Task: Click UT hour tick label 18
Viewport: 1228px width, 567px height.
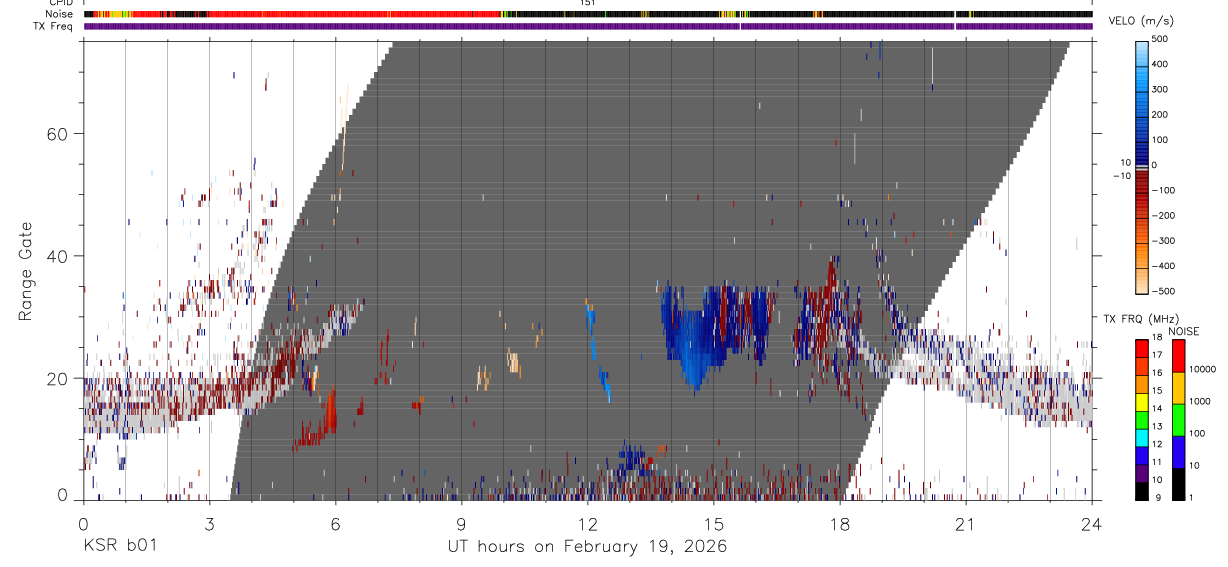Action: click(840, 523)
